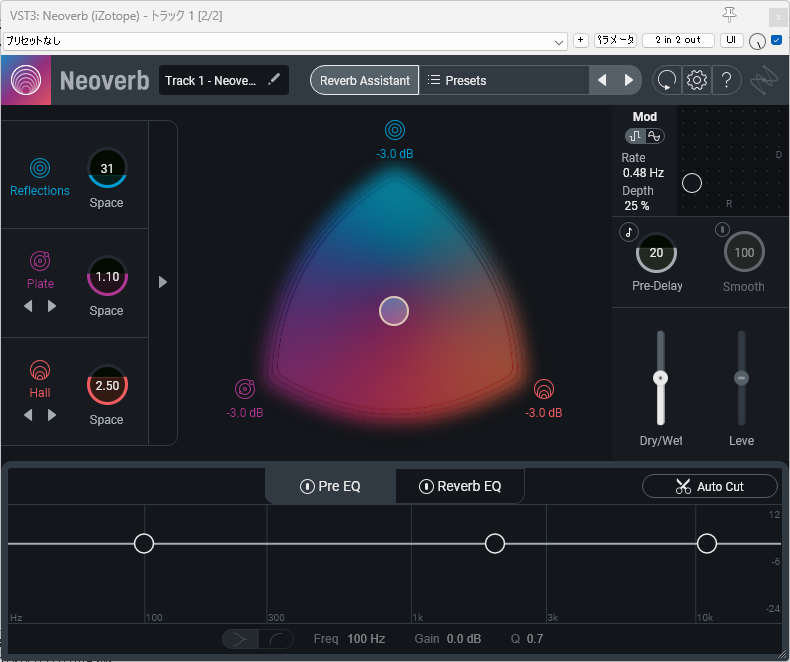Image resolution: width=790 pixels, height=662 pixels.
Task: Click the Dry/Wet slider handle
Action: 661,378
